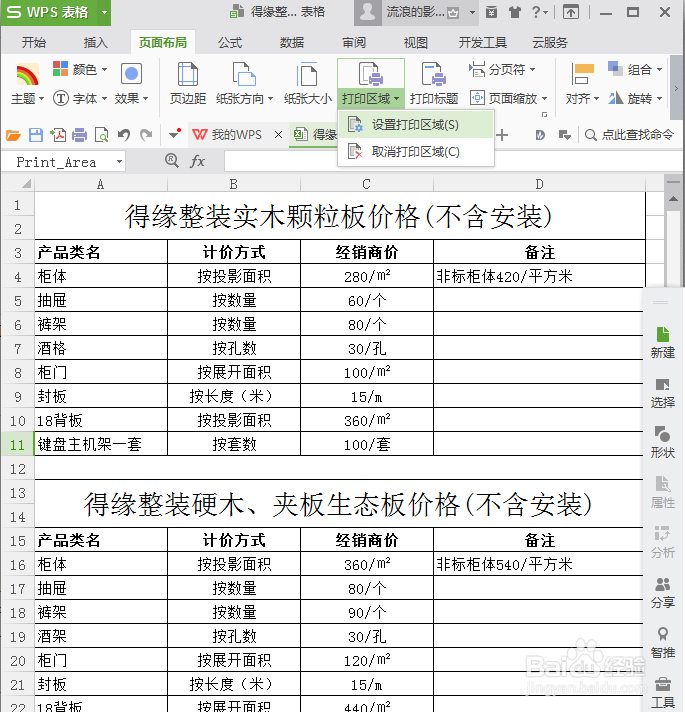Viewport: 685px width, 712px height.
Task: Click the shirt skin icon in title bar
Action: point(514,12)
